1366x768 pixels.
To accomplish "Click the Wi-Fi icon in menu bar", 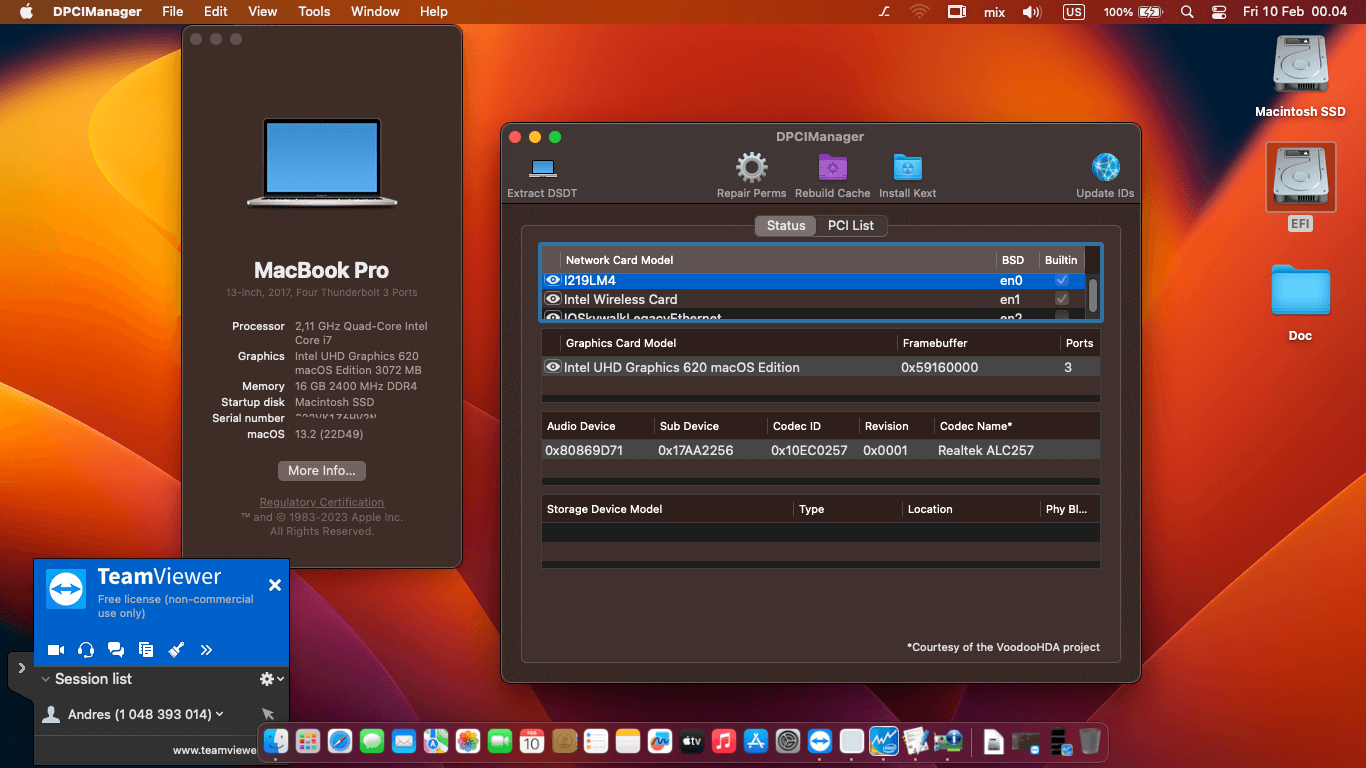I will (x=918, y=12).
